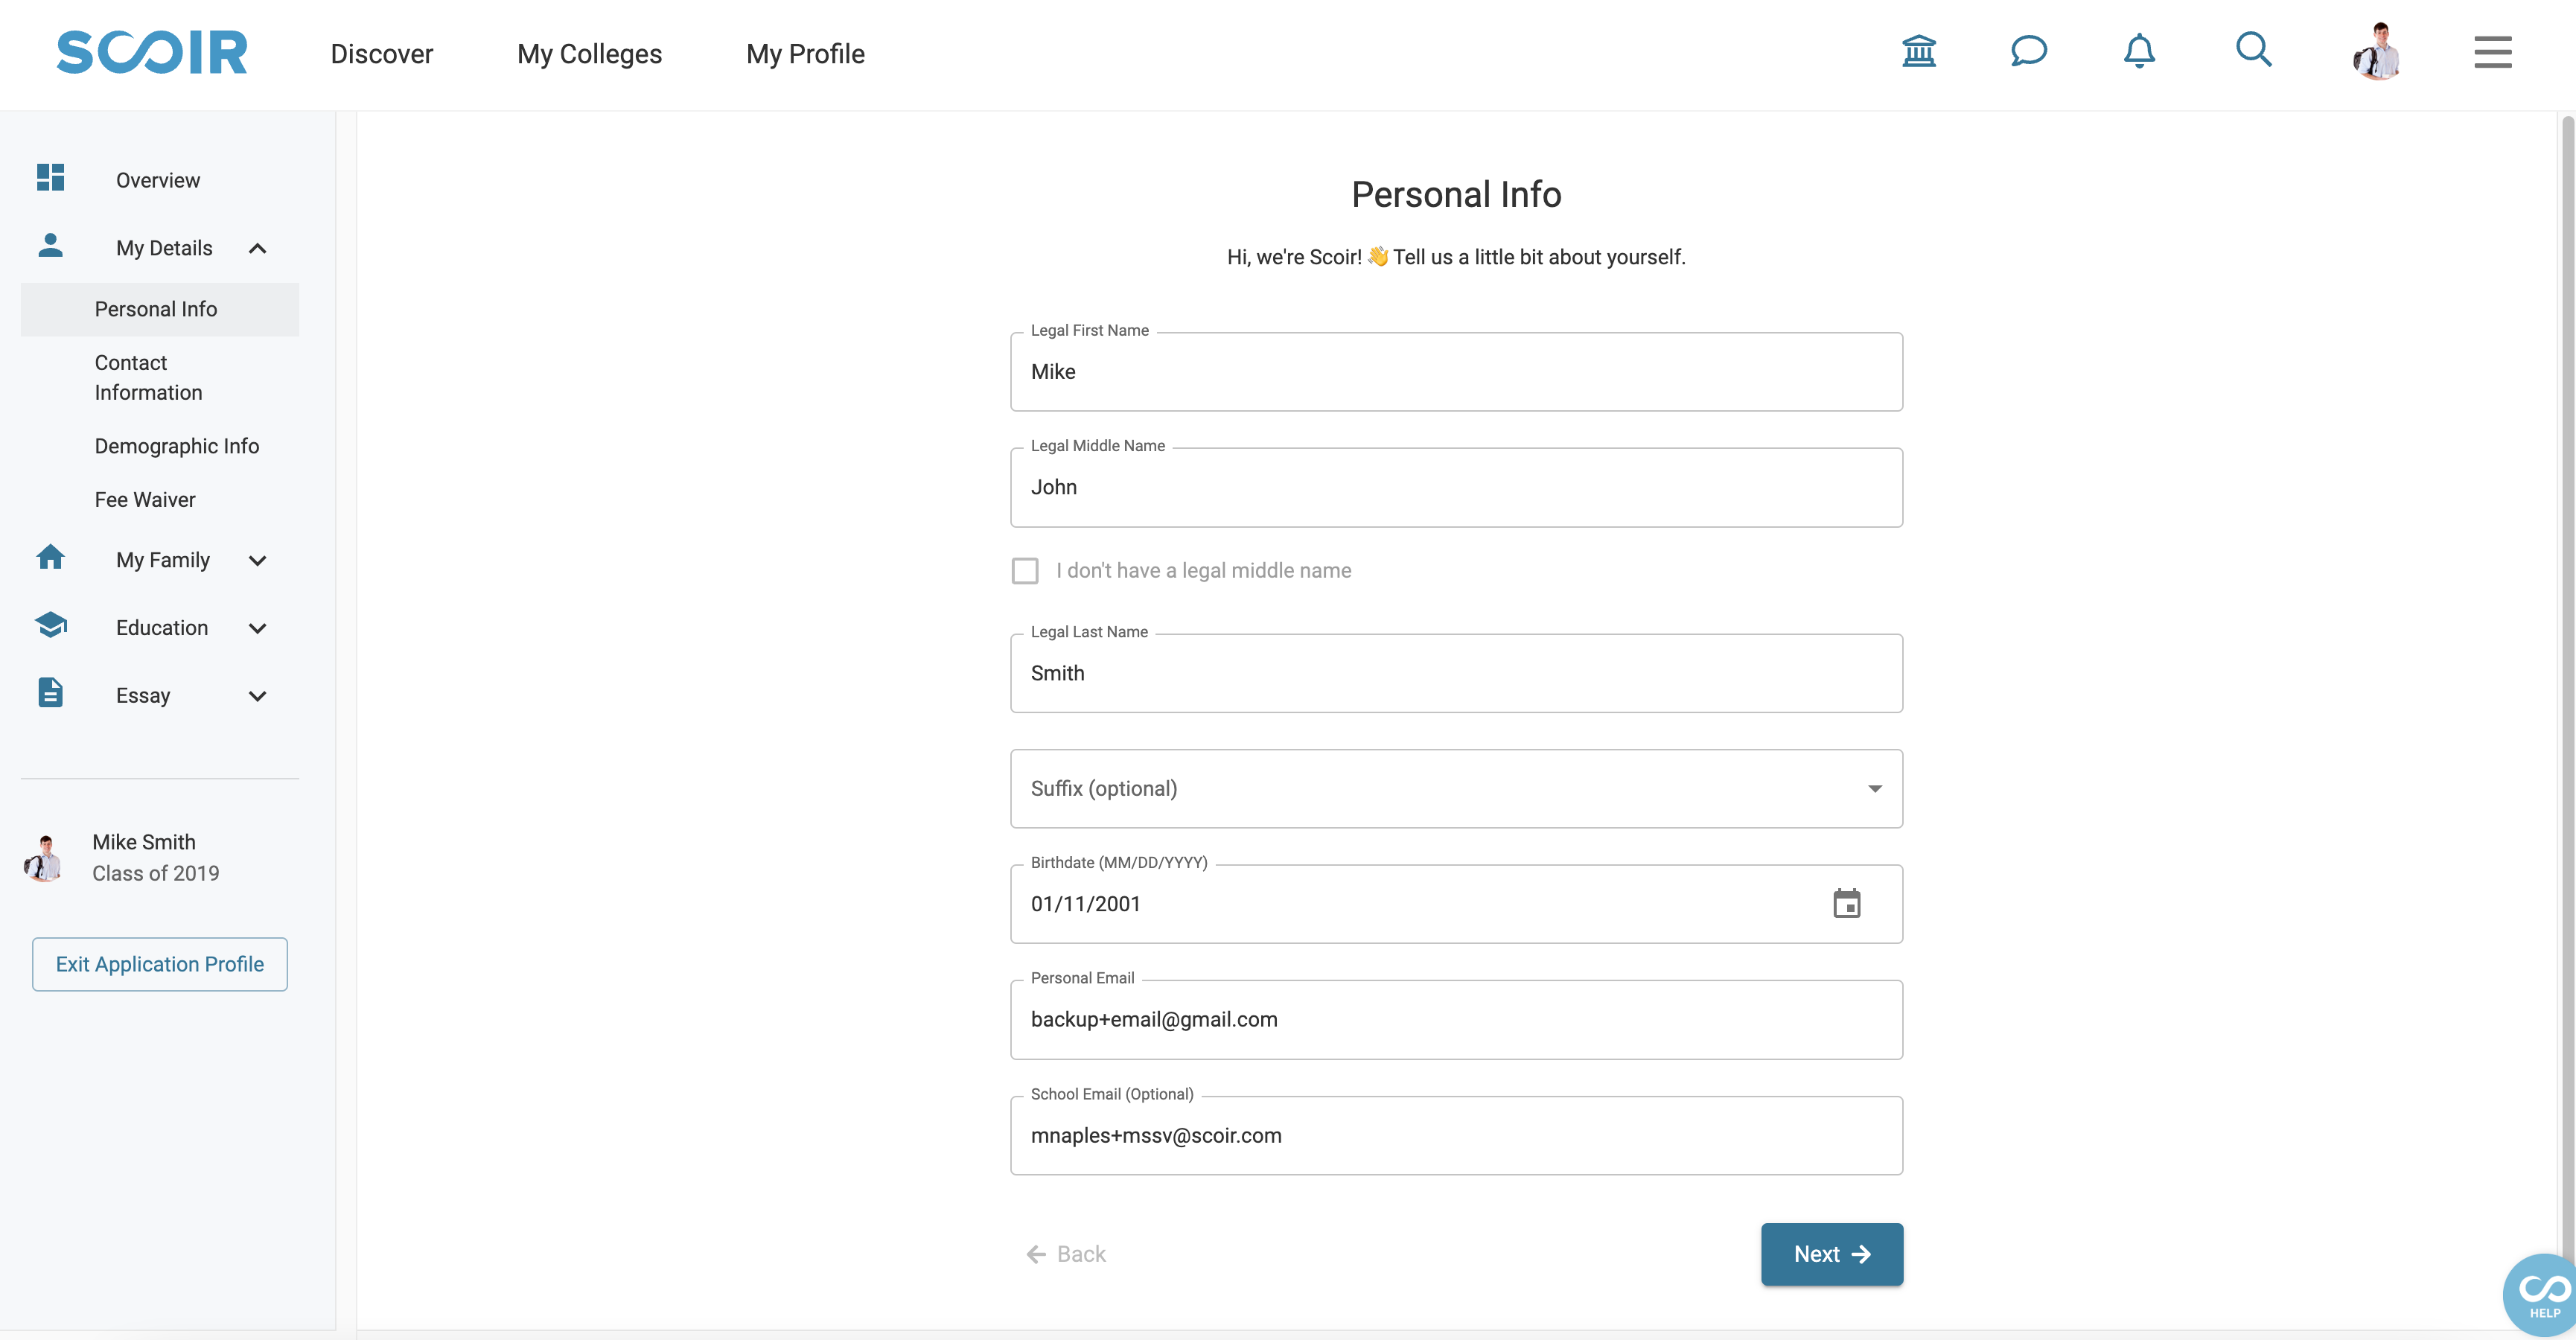
Task: Select Overview in the sidebar
Action: 157,180
